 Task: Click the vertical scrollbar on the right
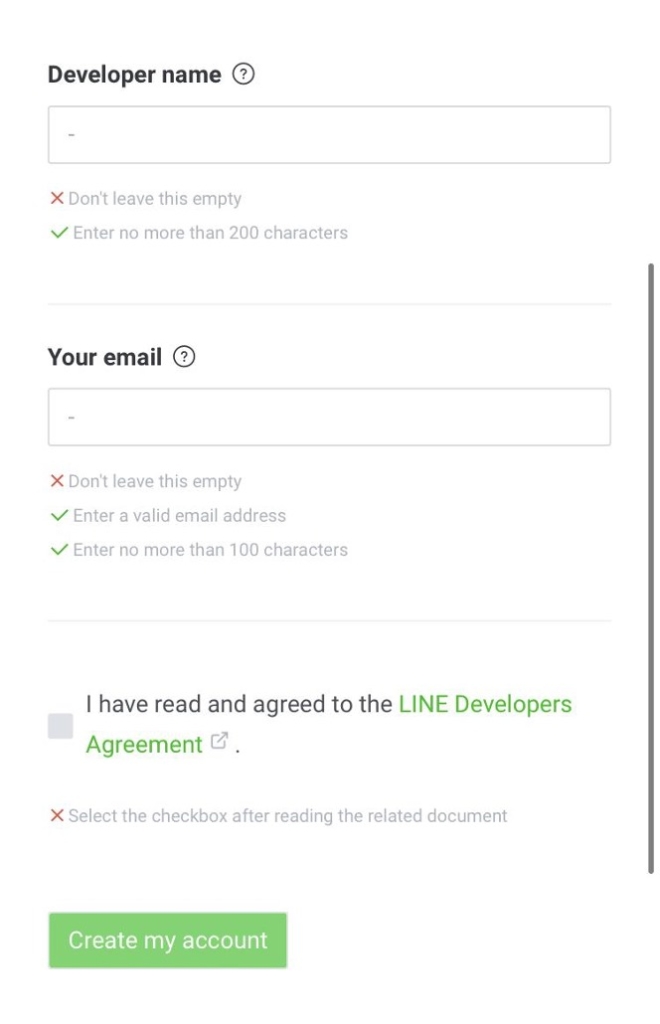[x=651, y=568]
